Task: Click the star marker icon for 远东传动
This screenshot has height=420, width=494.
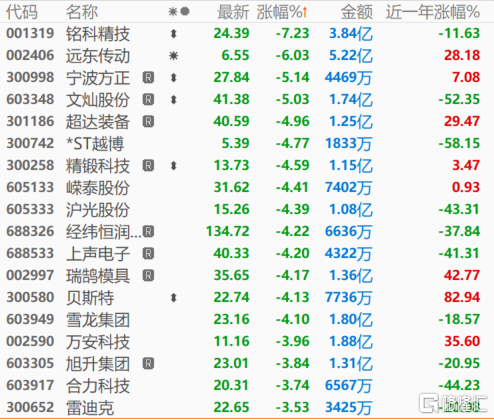Action: tap(173, 55)
